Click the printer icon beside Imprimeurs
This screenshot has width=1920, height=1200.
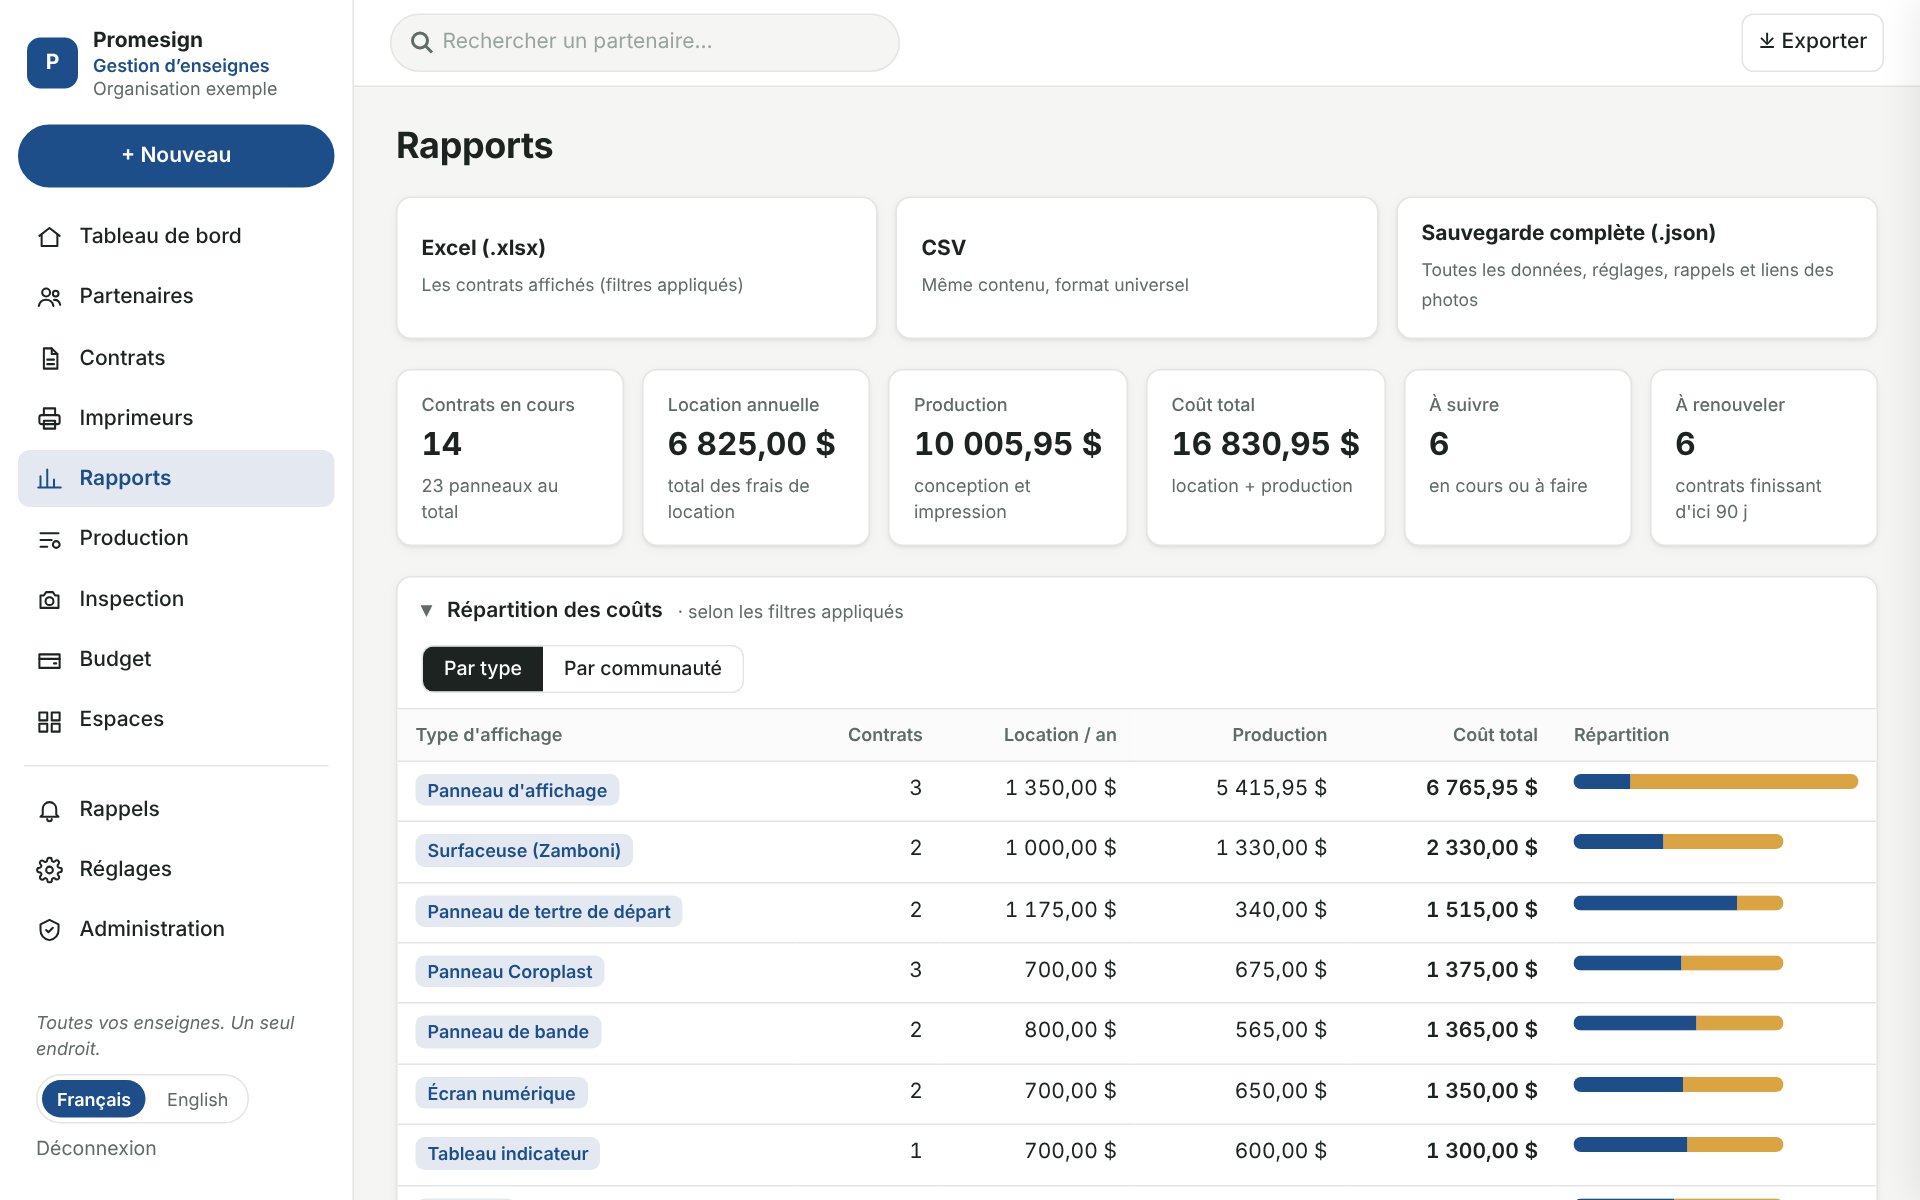[x=49, y=418]
